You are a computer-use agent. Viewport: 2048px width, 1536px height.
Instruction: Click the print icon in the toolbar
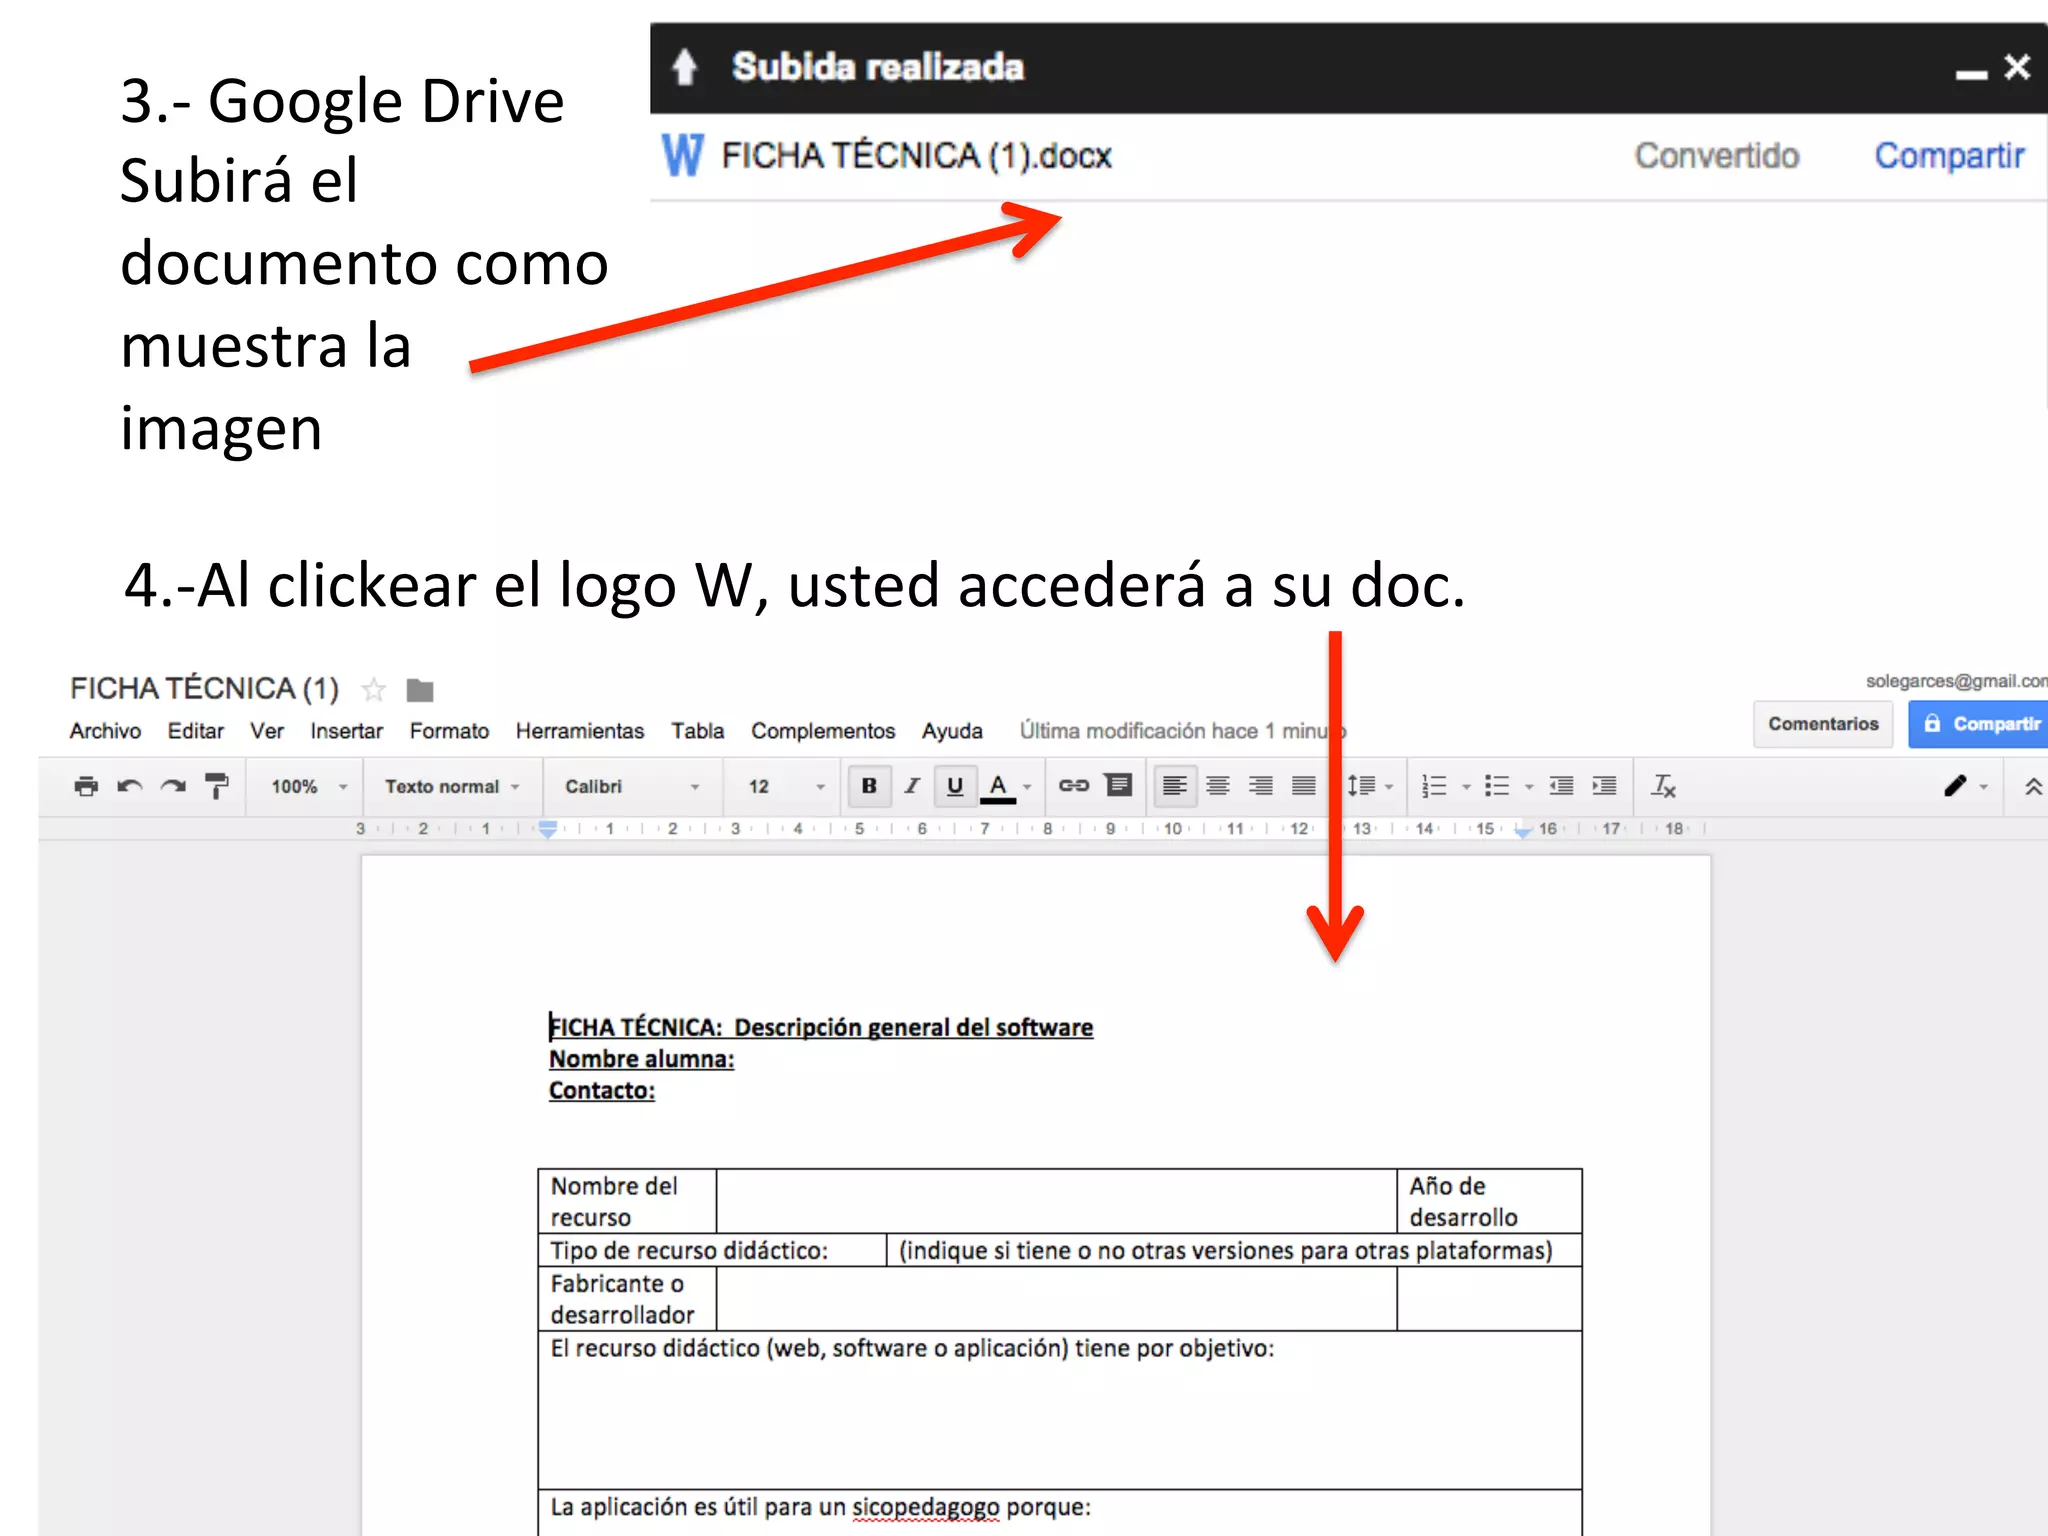[x=87, y=787]
